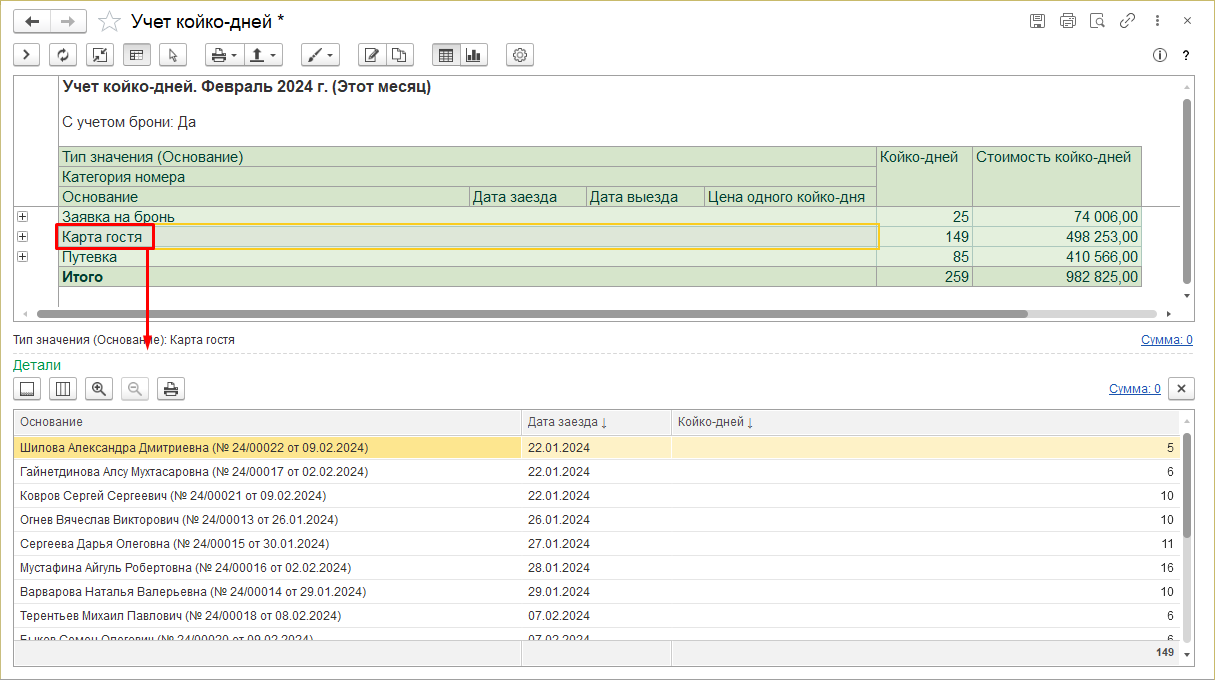This screenshot has width=1215, height=680.
Task: Toggle the details panel toolbar button
Action: (136, 55)
